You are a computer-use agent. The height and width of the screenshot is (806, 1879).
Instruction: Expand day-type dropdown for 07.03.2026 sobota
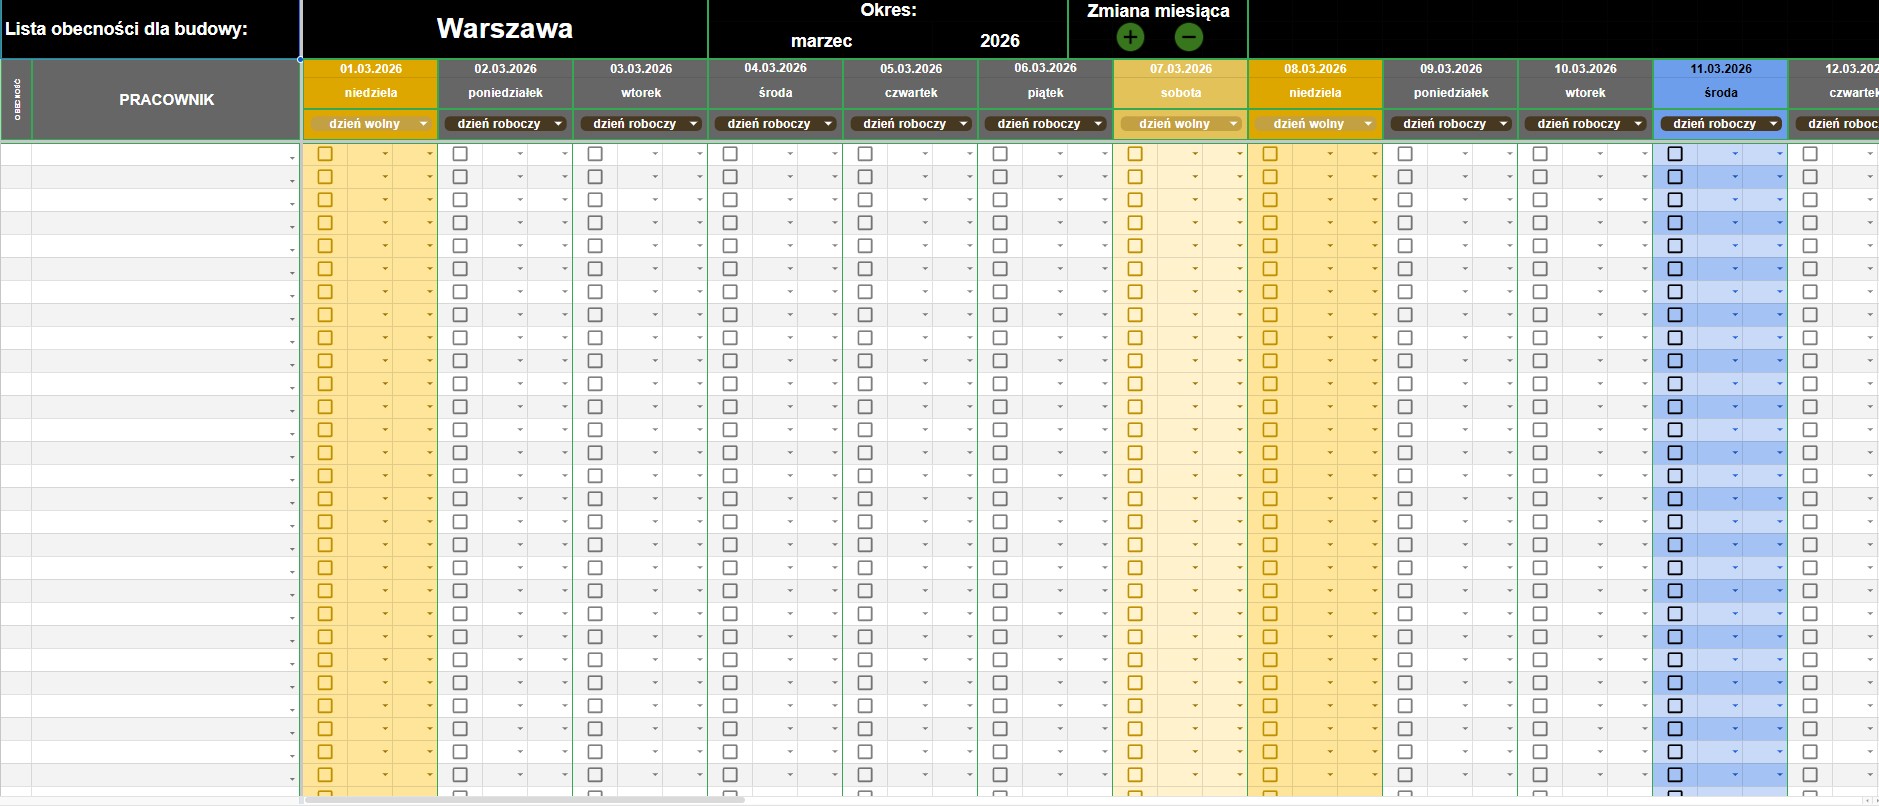tap(1233, 124)
